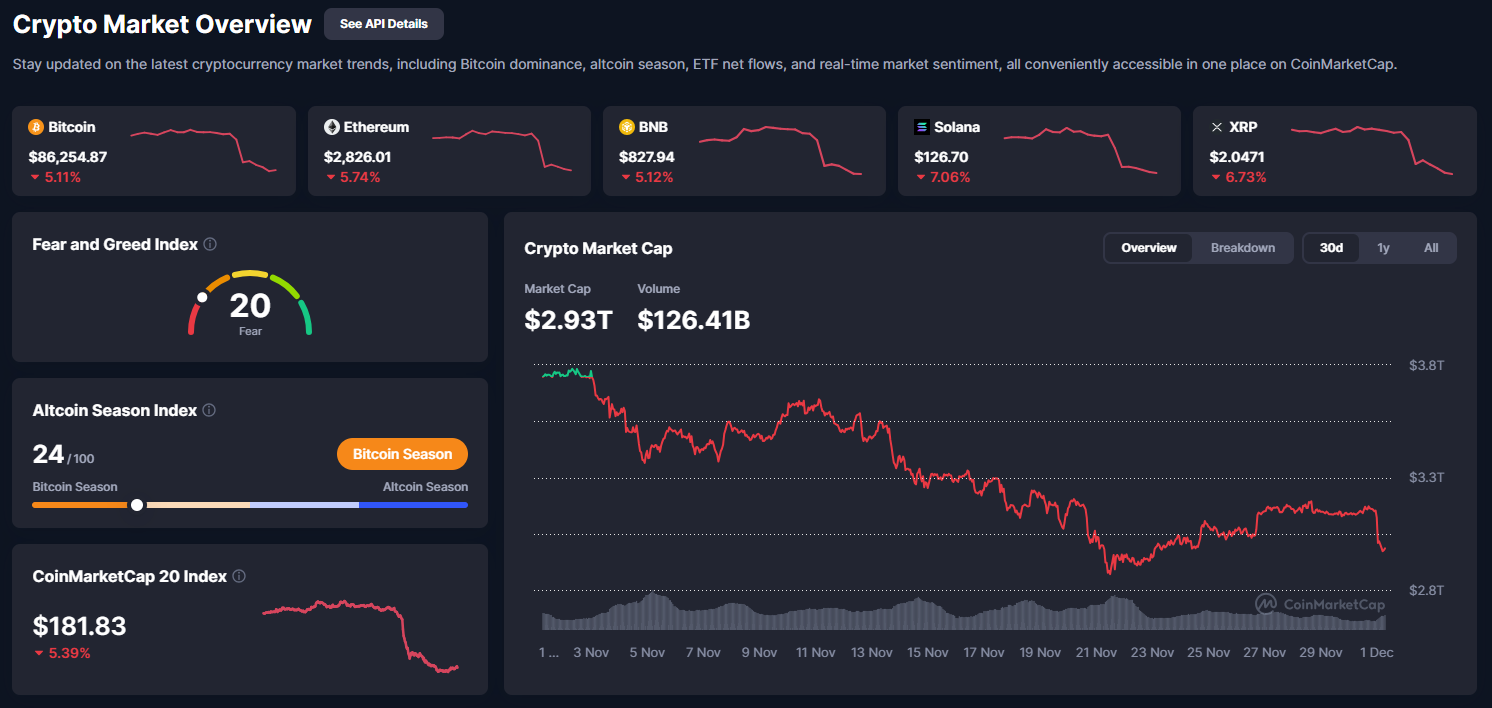This screenshot has width=1492, height=708.
Task: Open Altcoin Season Index info icon
Action: coord(209,410)
